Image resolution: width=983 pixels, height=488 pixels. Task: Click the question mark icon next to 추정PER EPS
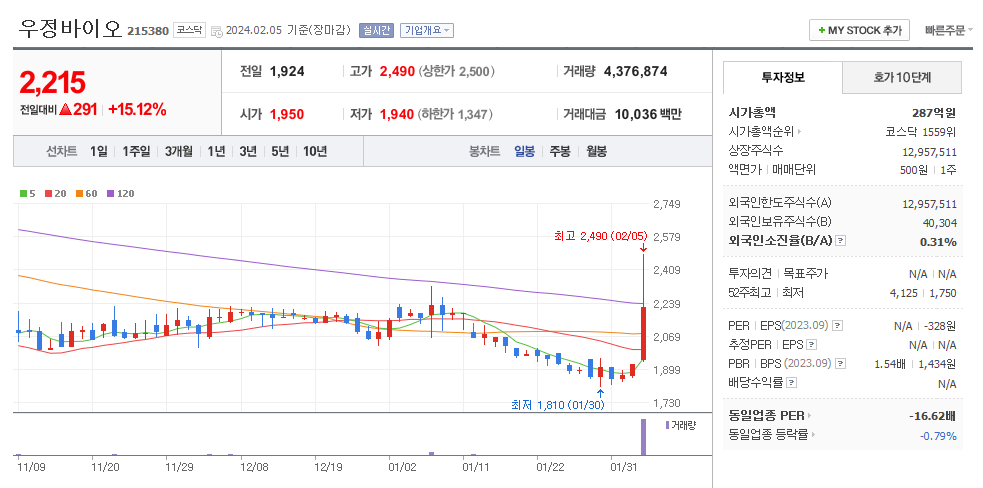pyautogui.click(x=811, y=344)
